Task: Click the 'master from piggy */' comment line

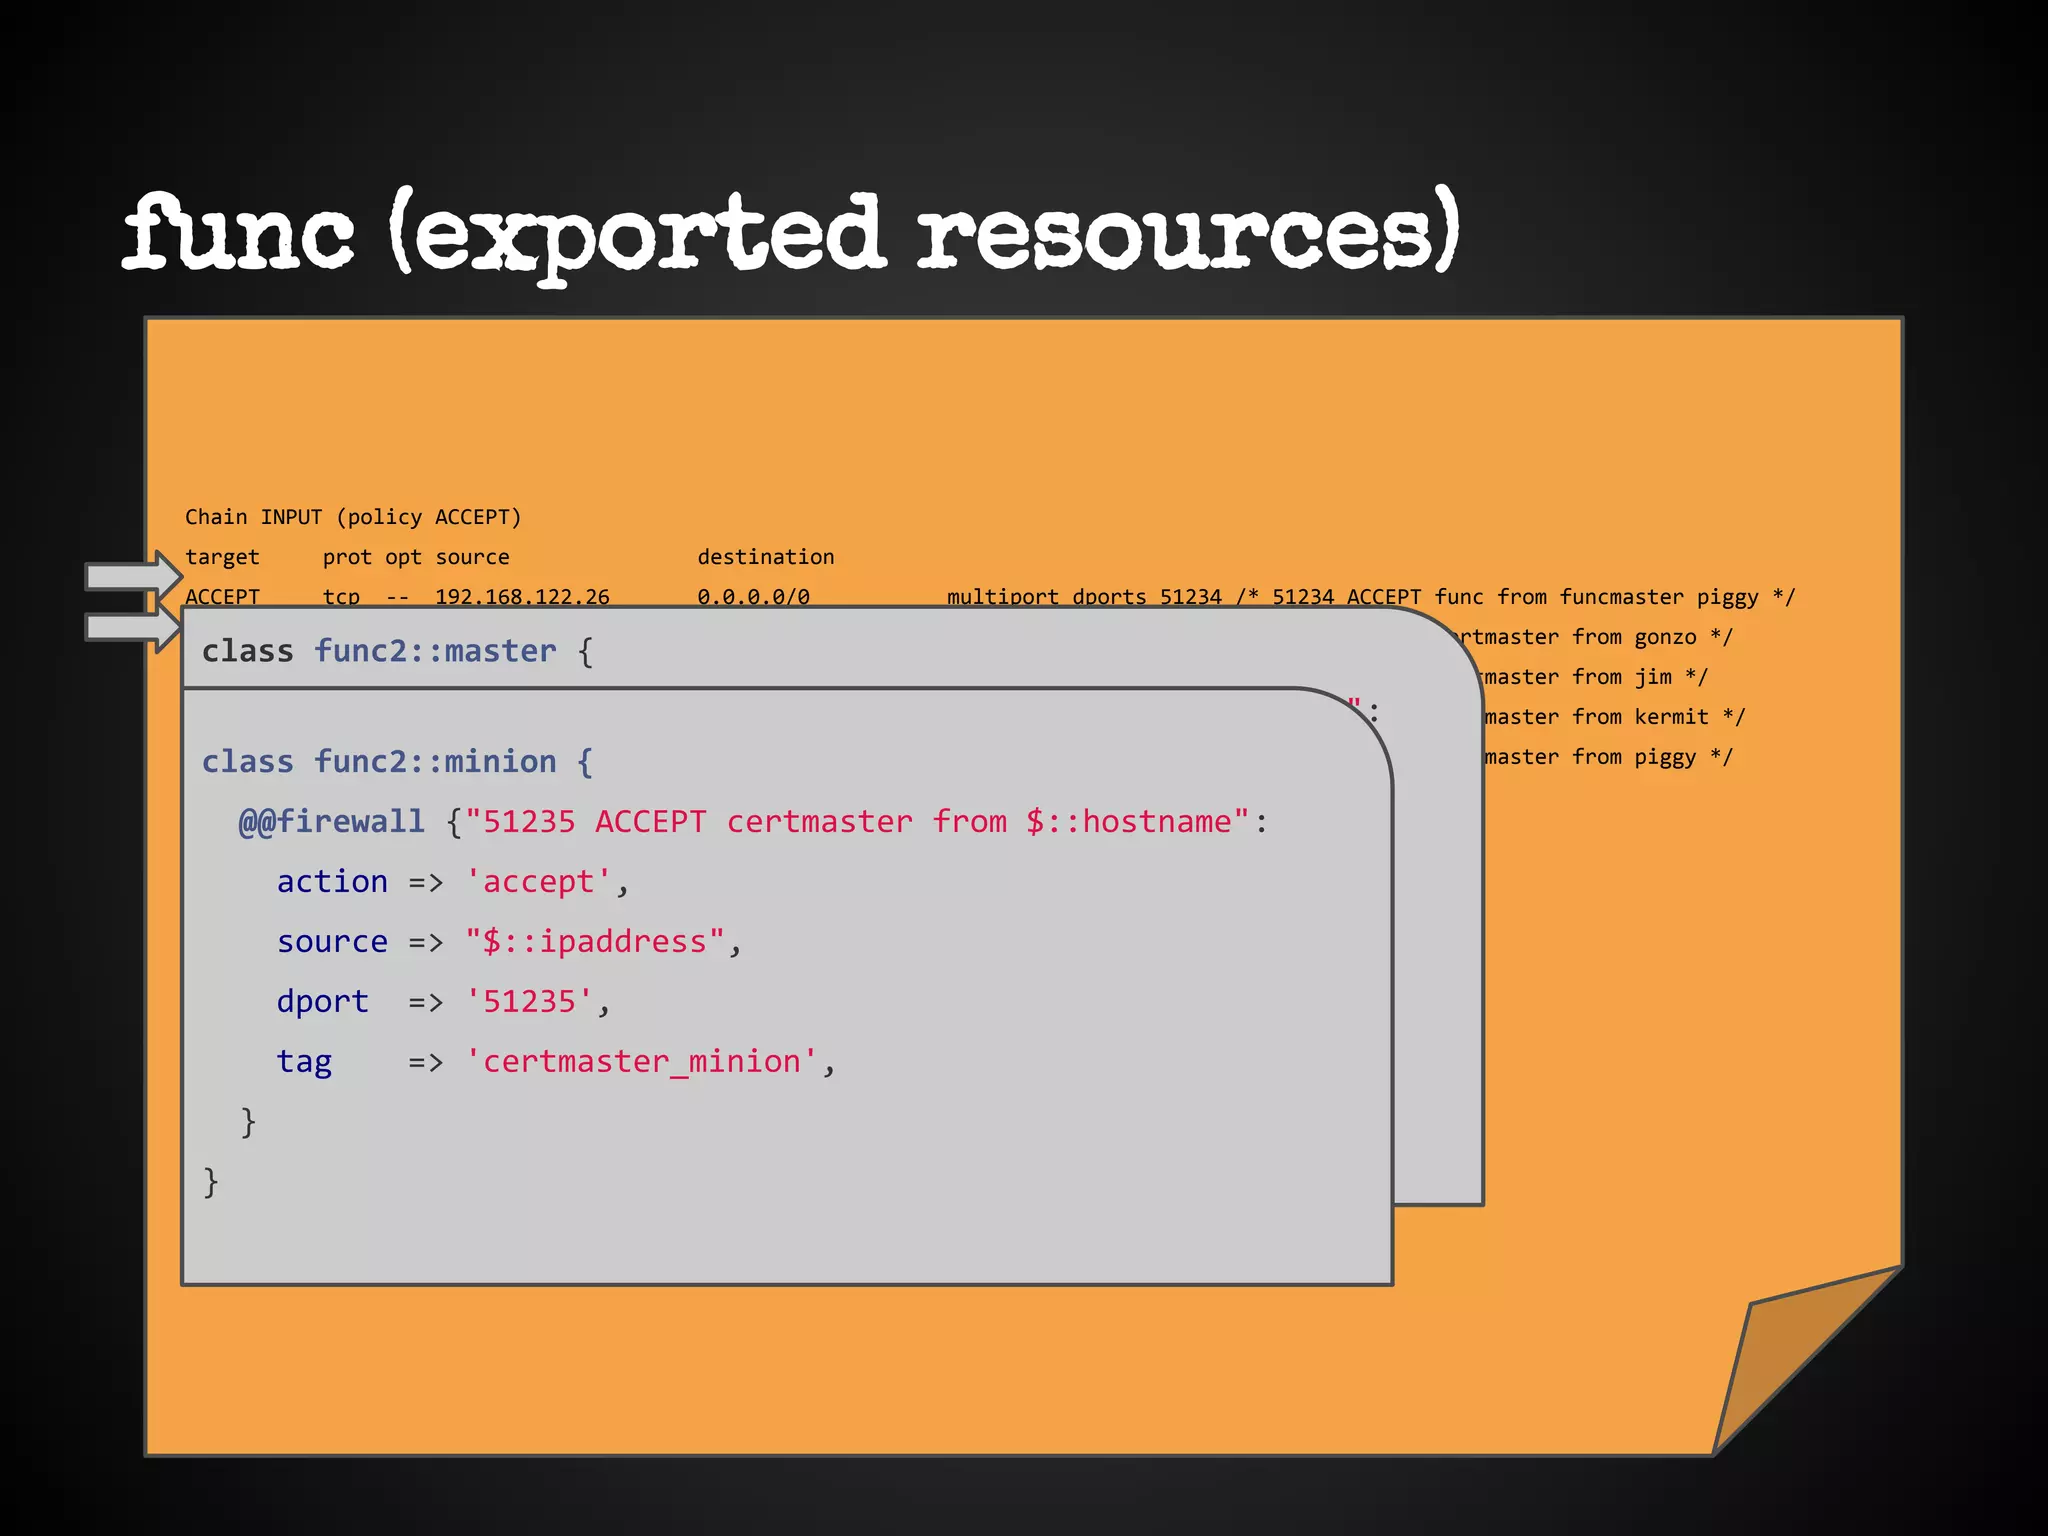Action: pyautogui.click(x=1608, y=757)
